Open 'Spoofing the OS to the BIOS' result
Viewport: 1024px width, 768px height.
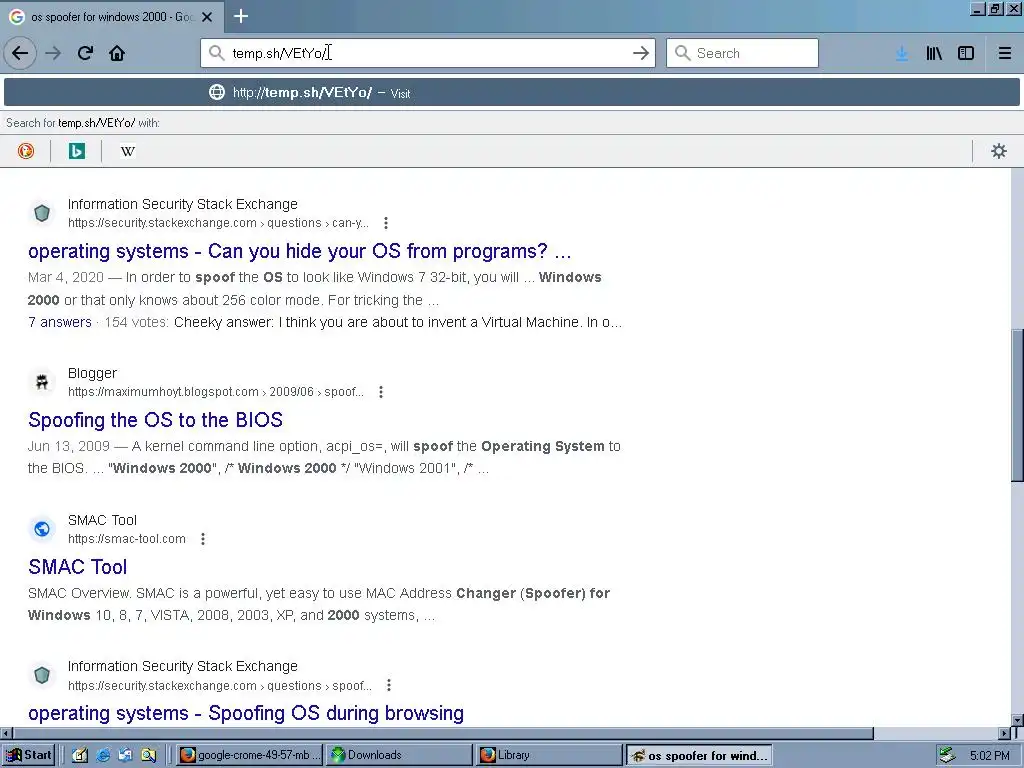[x=155, y=419]
